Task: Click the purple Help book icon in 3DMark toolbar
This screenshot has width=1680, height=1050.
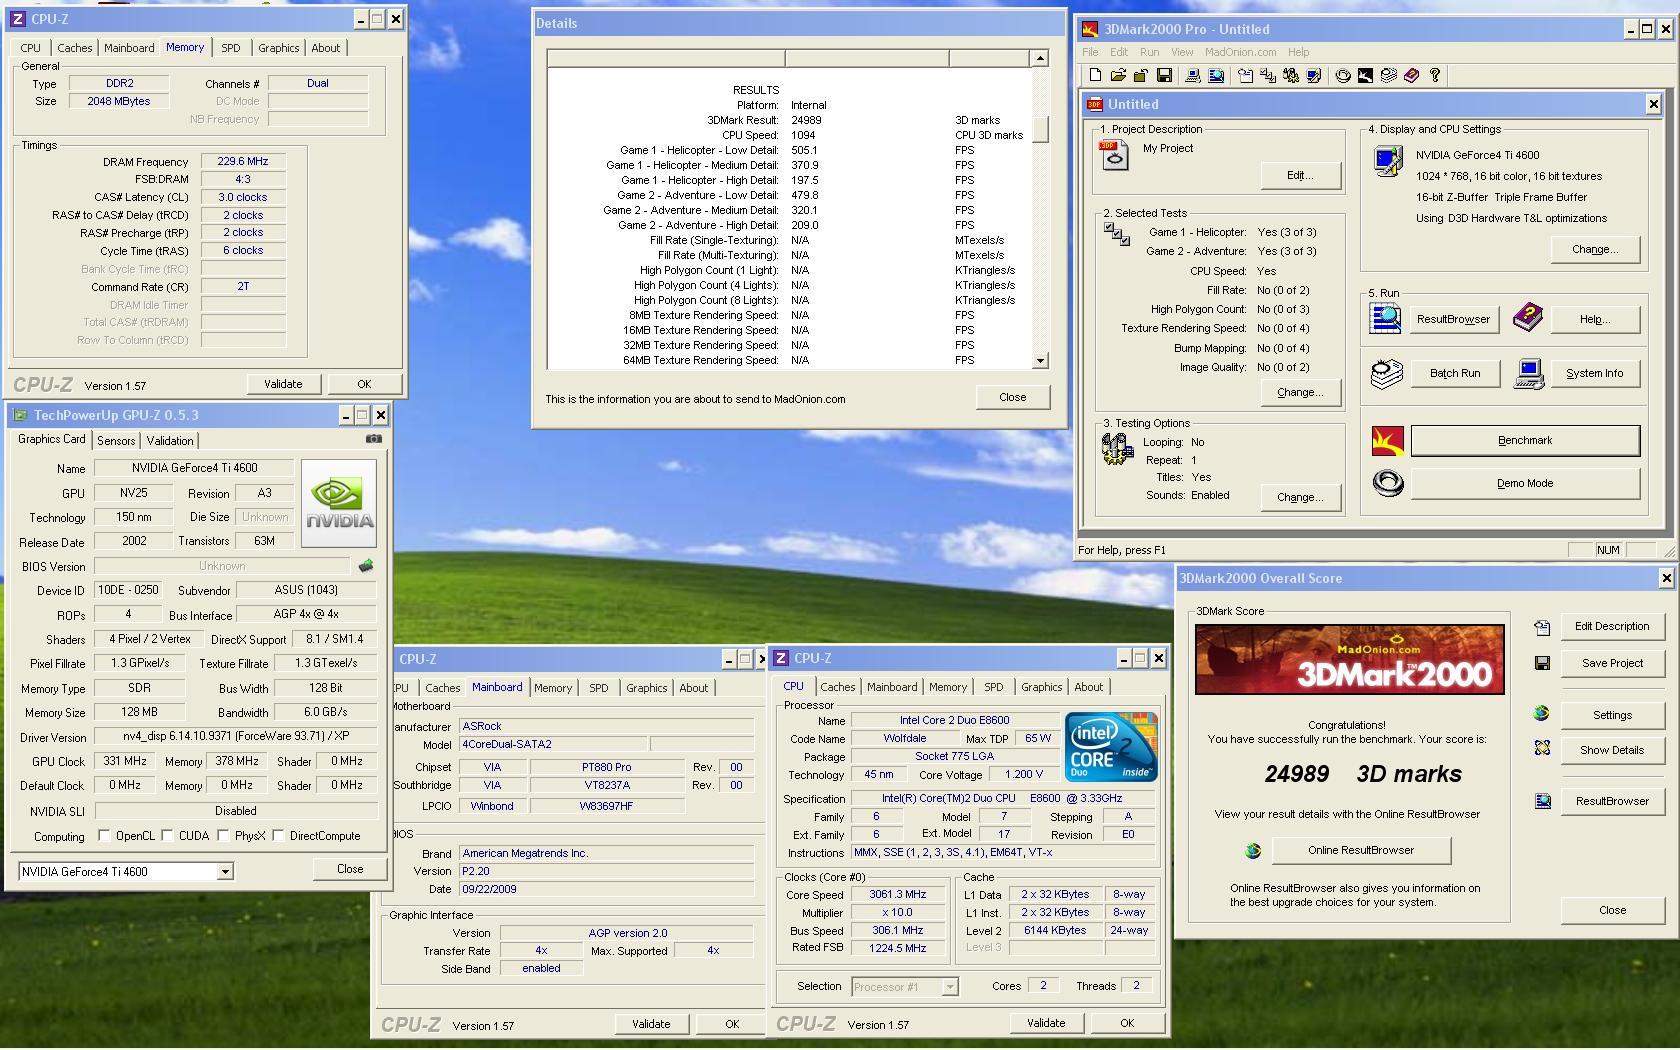Action: point(1412,75)
